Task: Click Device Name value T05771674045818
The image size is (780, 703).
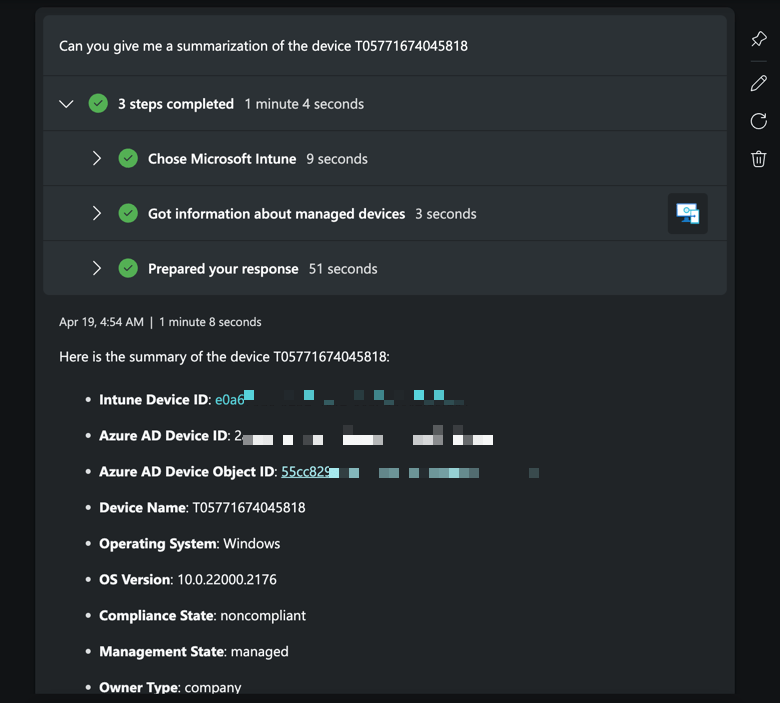Action: pos(249,508)
